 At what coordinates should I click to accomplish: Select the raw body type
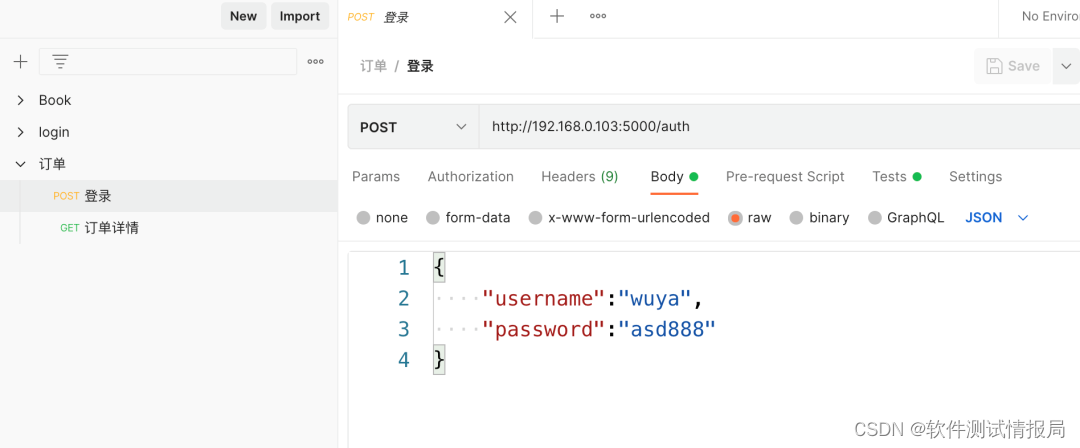pyautogui.click(x=750, y=218)
